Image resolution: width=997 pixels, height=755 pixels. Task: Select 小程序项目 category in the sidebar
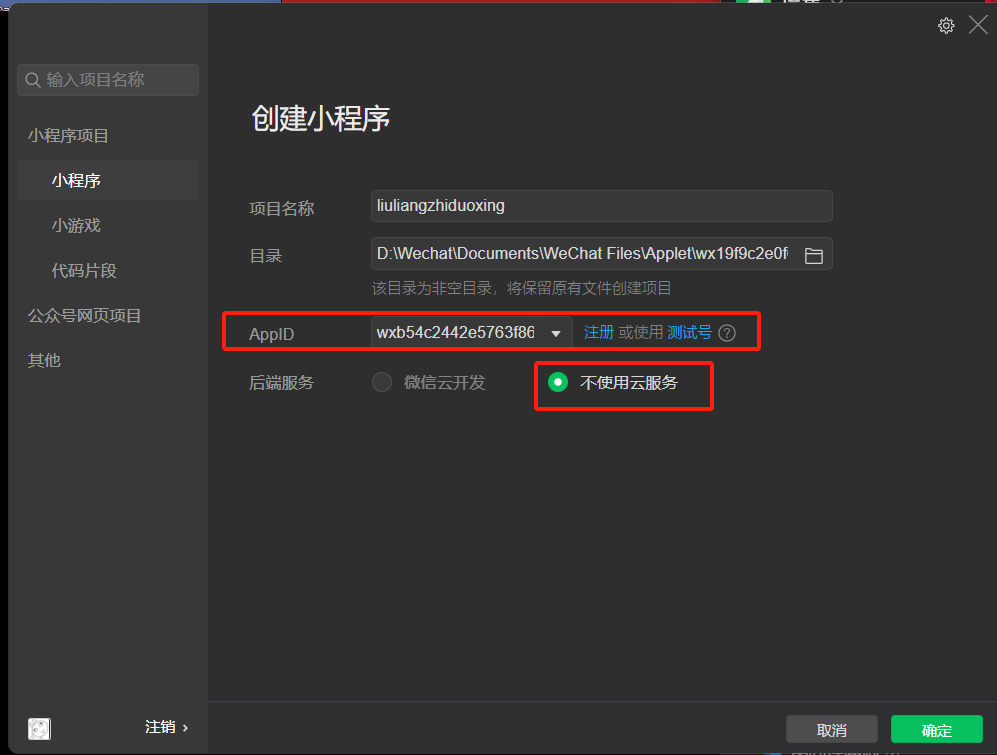click(x=68, y=135)
